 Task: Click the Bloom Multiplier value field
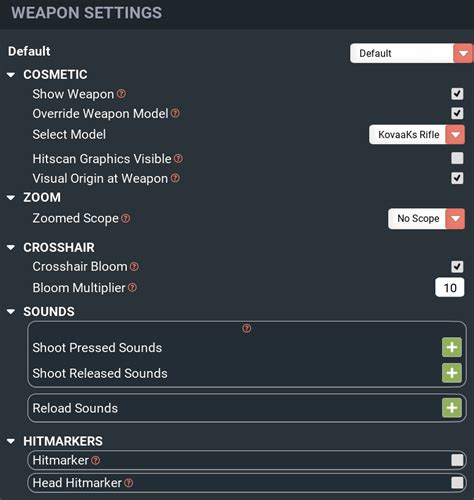[x=450, y=287]
